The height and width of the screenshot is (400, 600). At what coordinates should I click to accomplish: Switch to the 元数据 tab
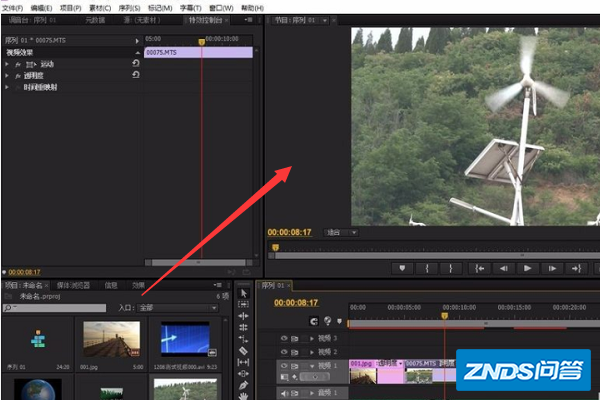point(95,20)
